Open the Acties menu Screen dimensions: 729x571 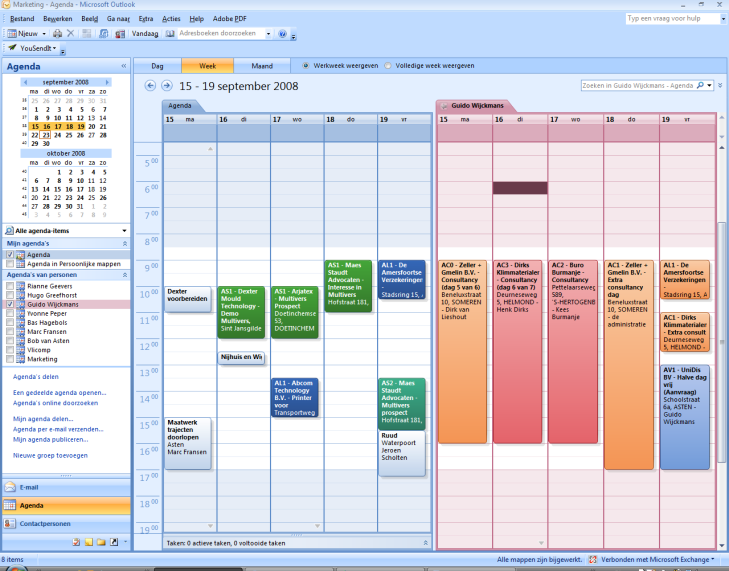point(171,19)
